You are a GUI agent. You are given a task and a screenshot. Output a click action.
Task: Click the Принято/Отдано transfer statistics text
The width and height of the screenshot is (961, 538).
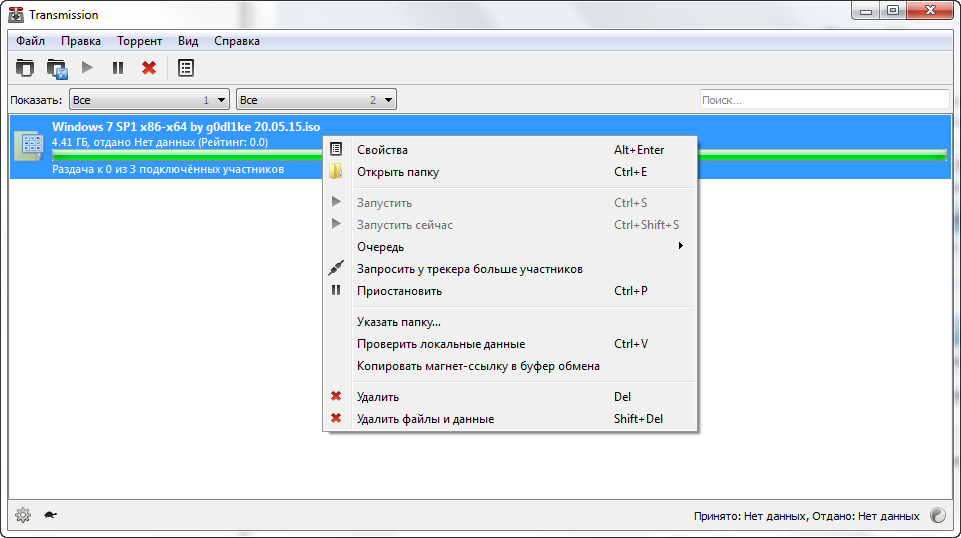pos(807,516)
